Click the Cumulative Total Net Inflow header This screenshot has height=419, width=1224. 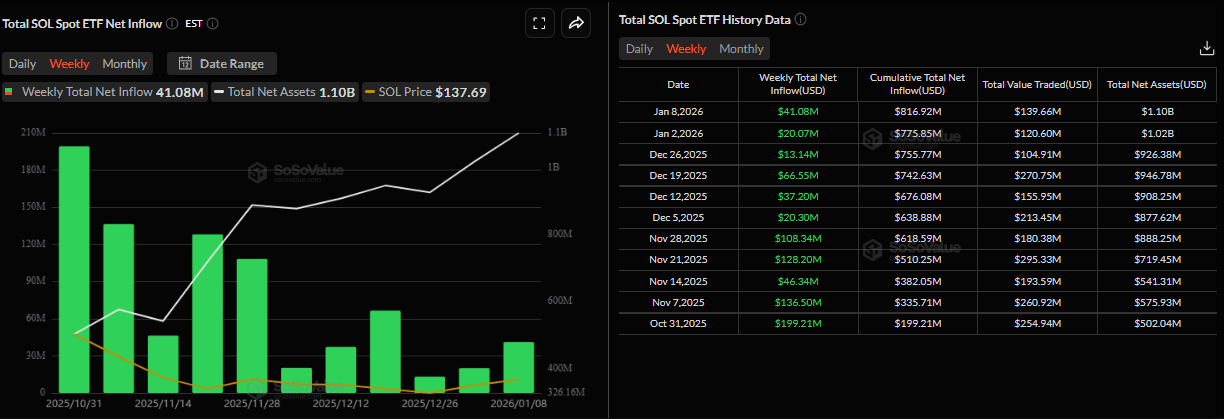coord(917,85)
